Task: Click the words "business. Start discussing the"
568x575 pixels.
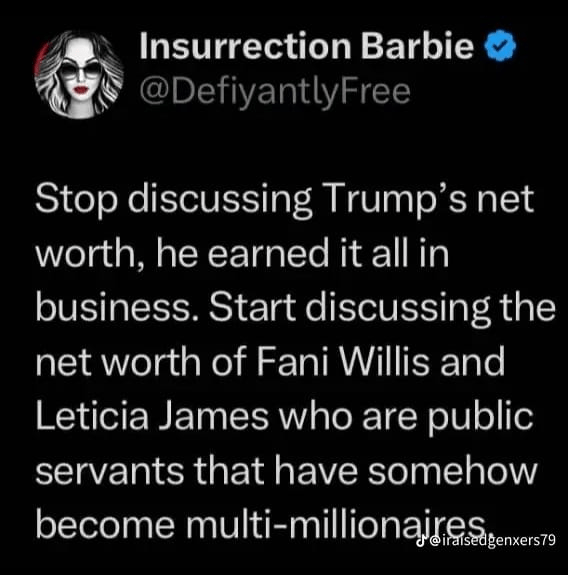Action: tap(296, 308)
